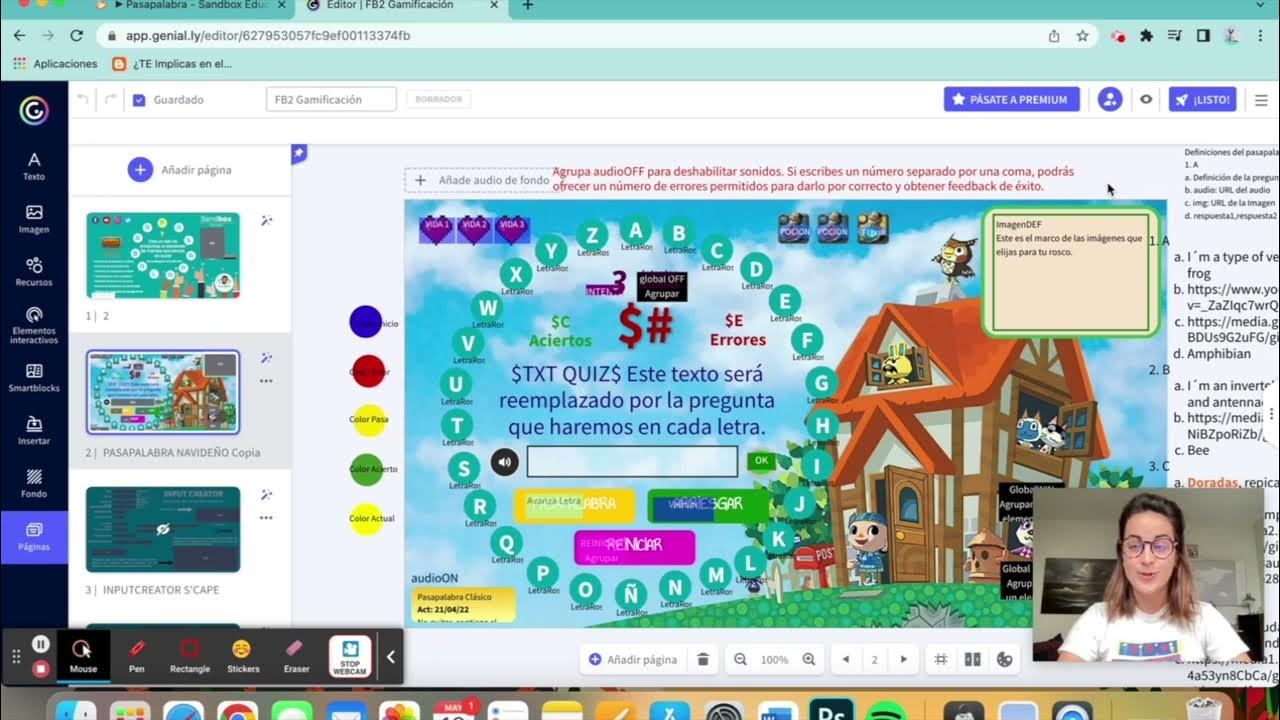This screenshot has width=1280, height=720.
Task: Edit the FB2 Gamificación title field
Action: point(331,99)
